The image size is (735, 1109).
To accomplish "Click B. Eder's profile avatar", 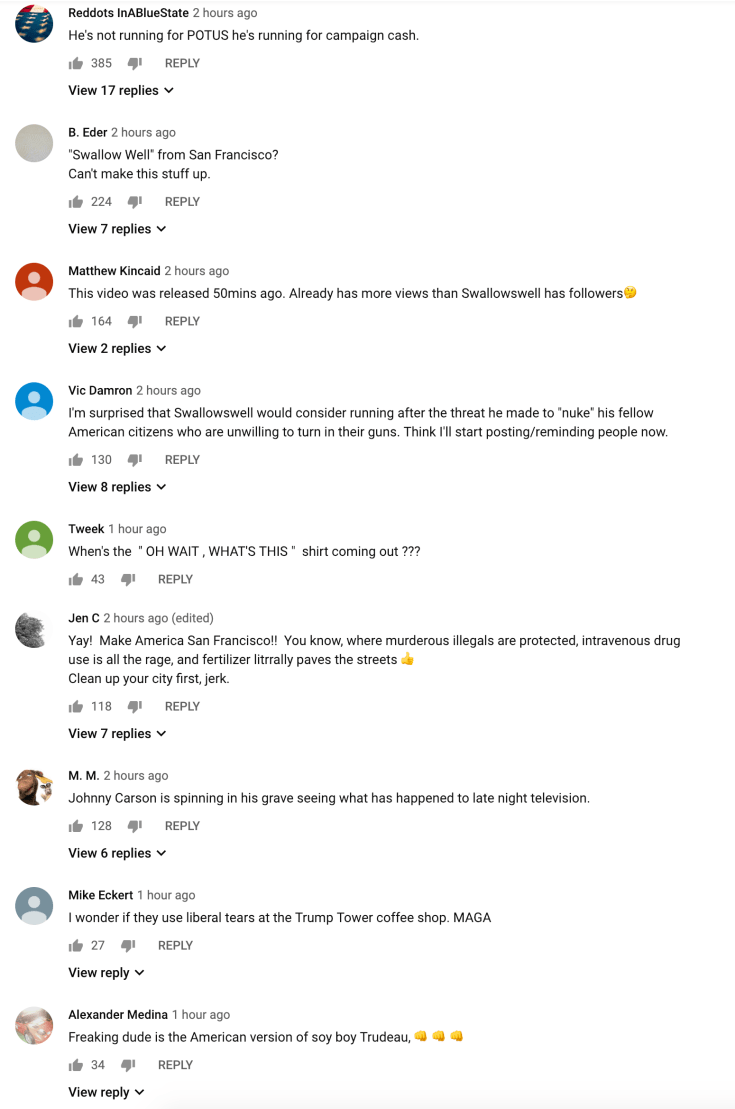I will (x=34, y=142).
